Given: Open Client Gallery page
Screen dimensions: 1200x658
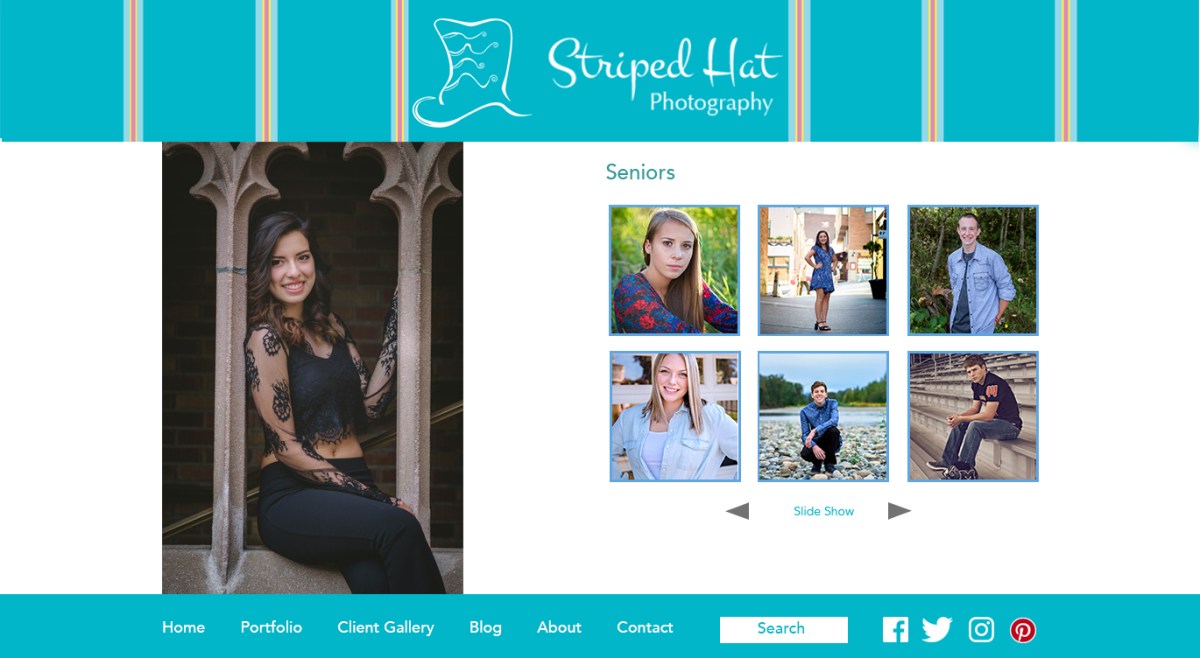Looking at the screenshot, I should [385, 627].
